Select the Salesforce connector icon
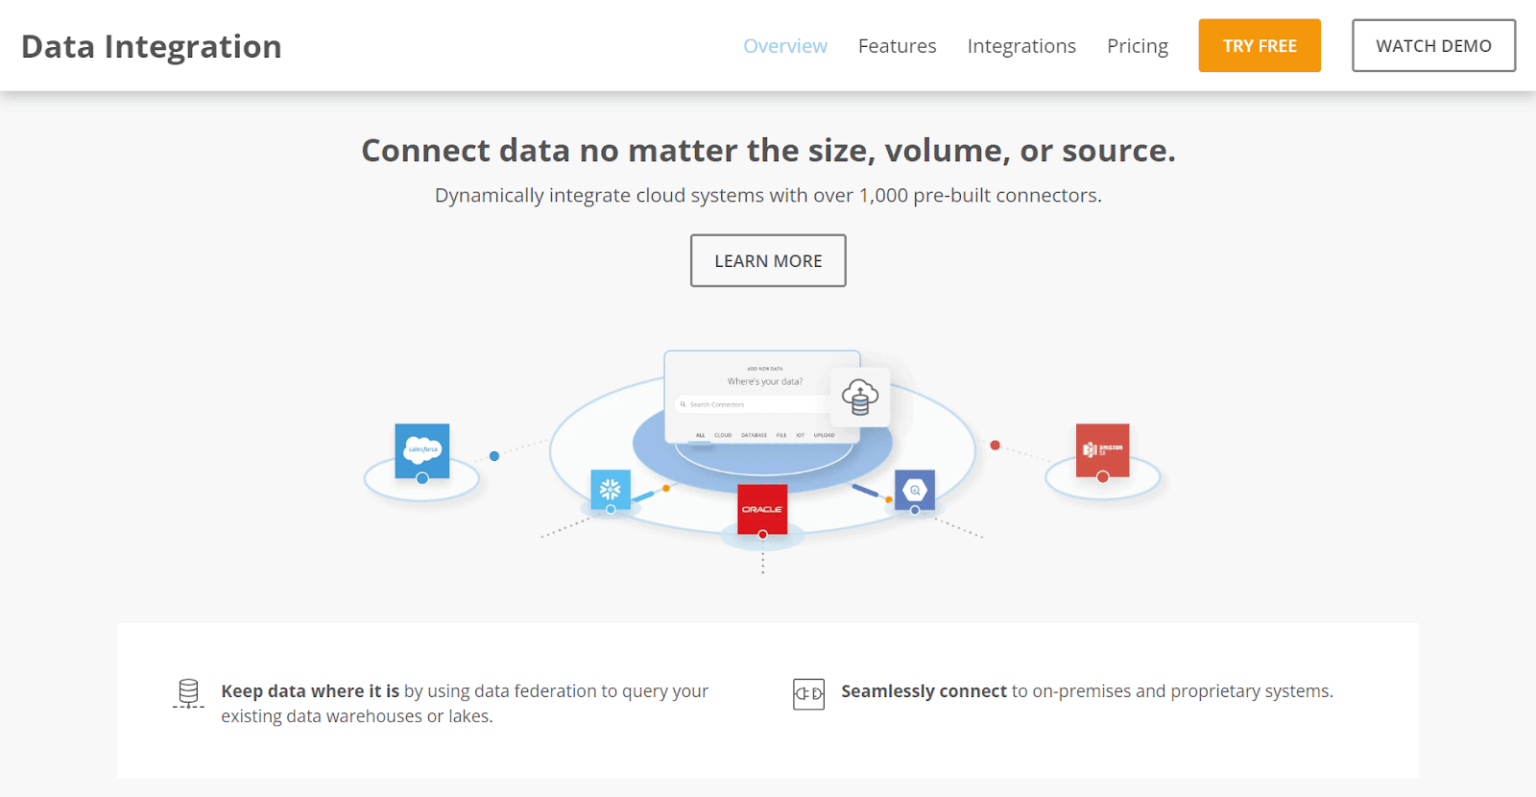This screenshot has width=1536, height=797. point(422,451)
